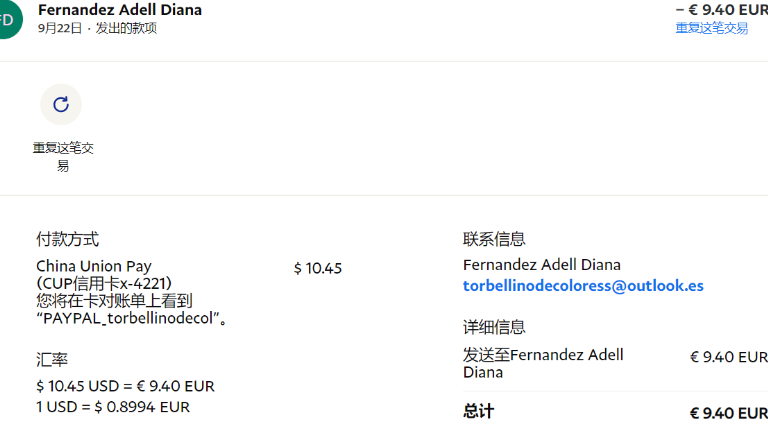Click the 付款方式 section heading
Screen dimensions: 768x432
tap(68, 240)
